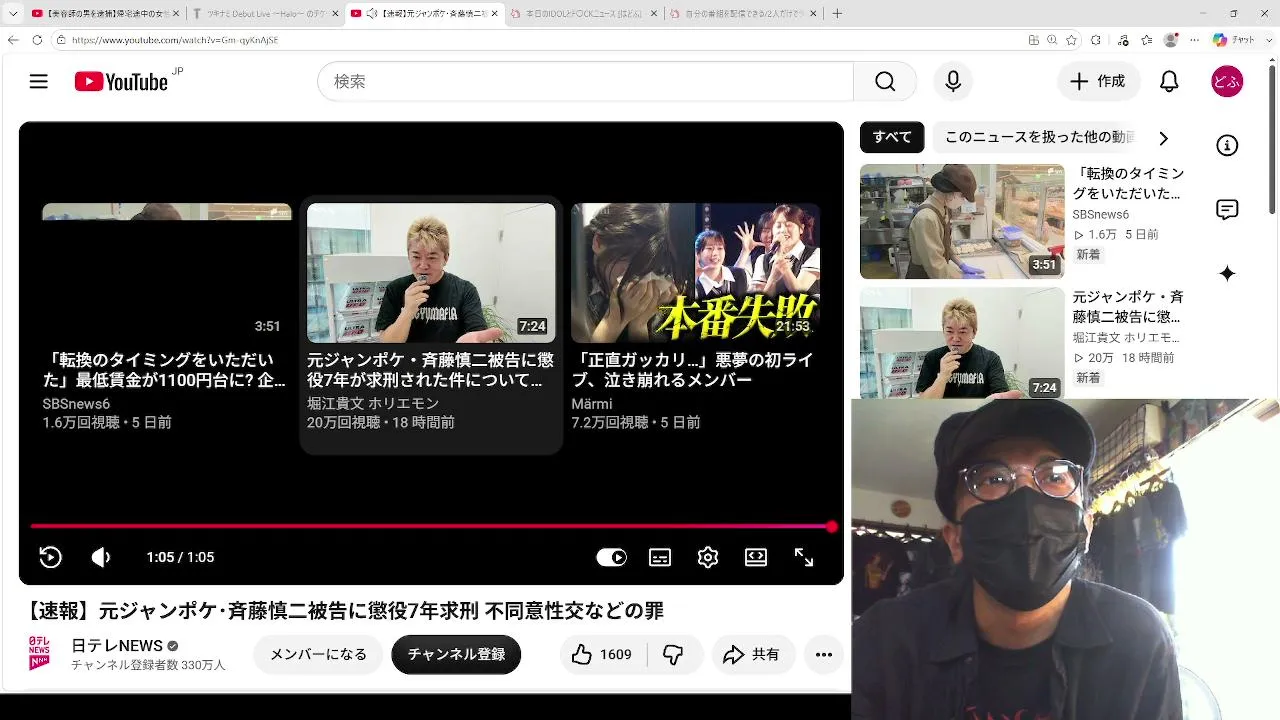Viewport: 1280px width, 720px height.
Task: Click the browser address bar URL
Action: (175, 40)
